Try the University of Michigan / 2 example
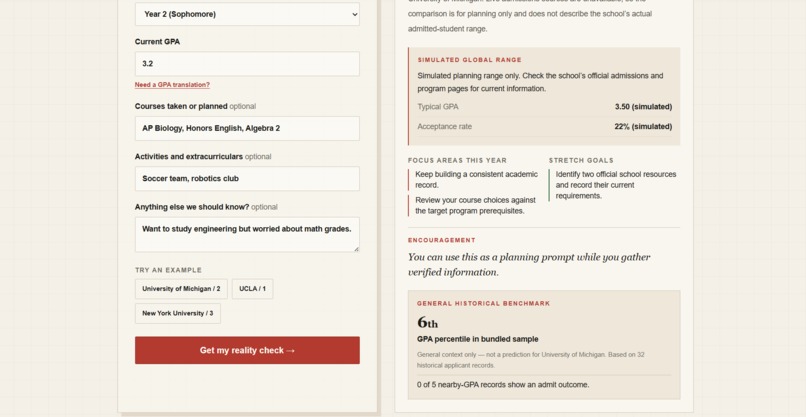806x417 pixels. pyautogui.click(x=181, y=289)
